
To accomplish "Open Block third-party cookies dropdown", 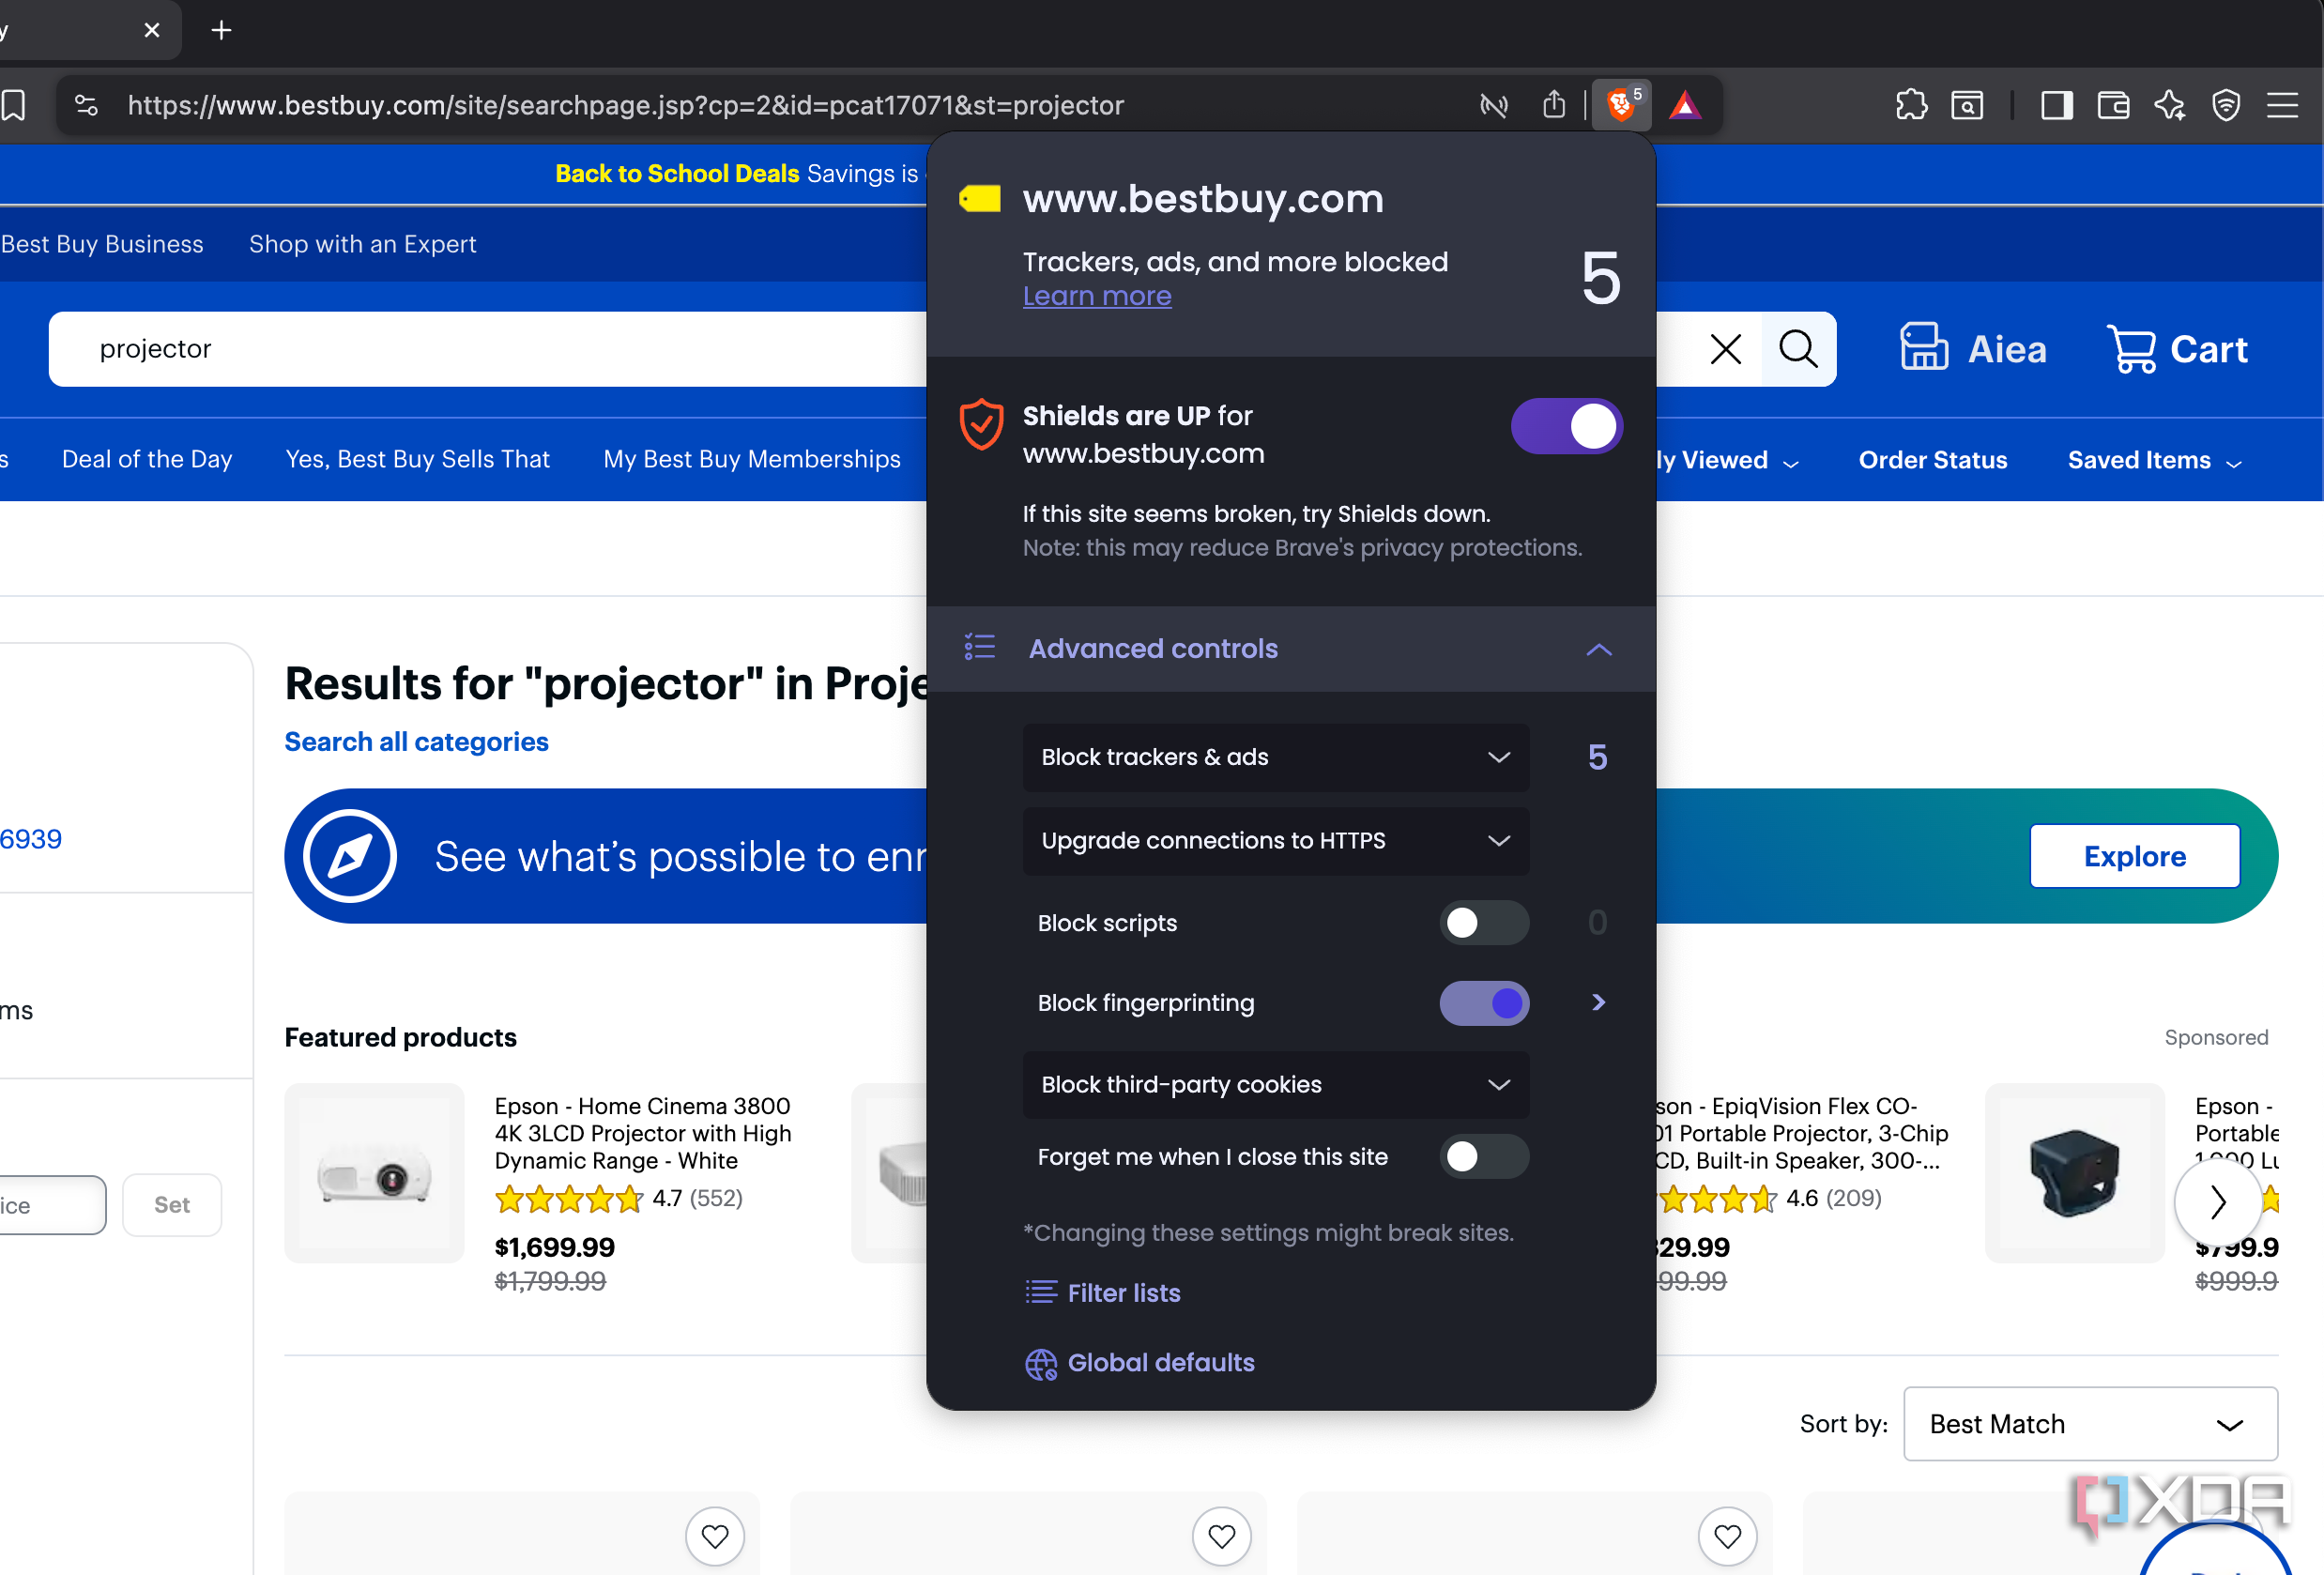I will (x=1275, y=1084).
